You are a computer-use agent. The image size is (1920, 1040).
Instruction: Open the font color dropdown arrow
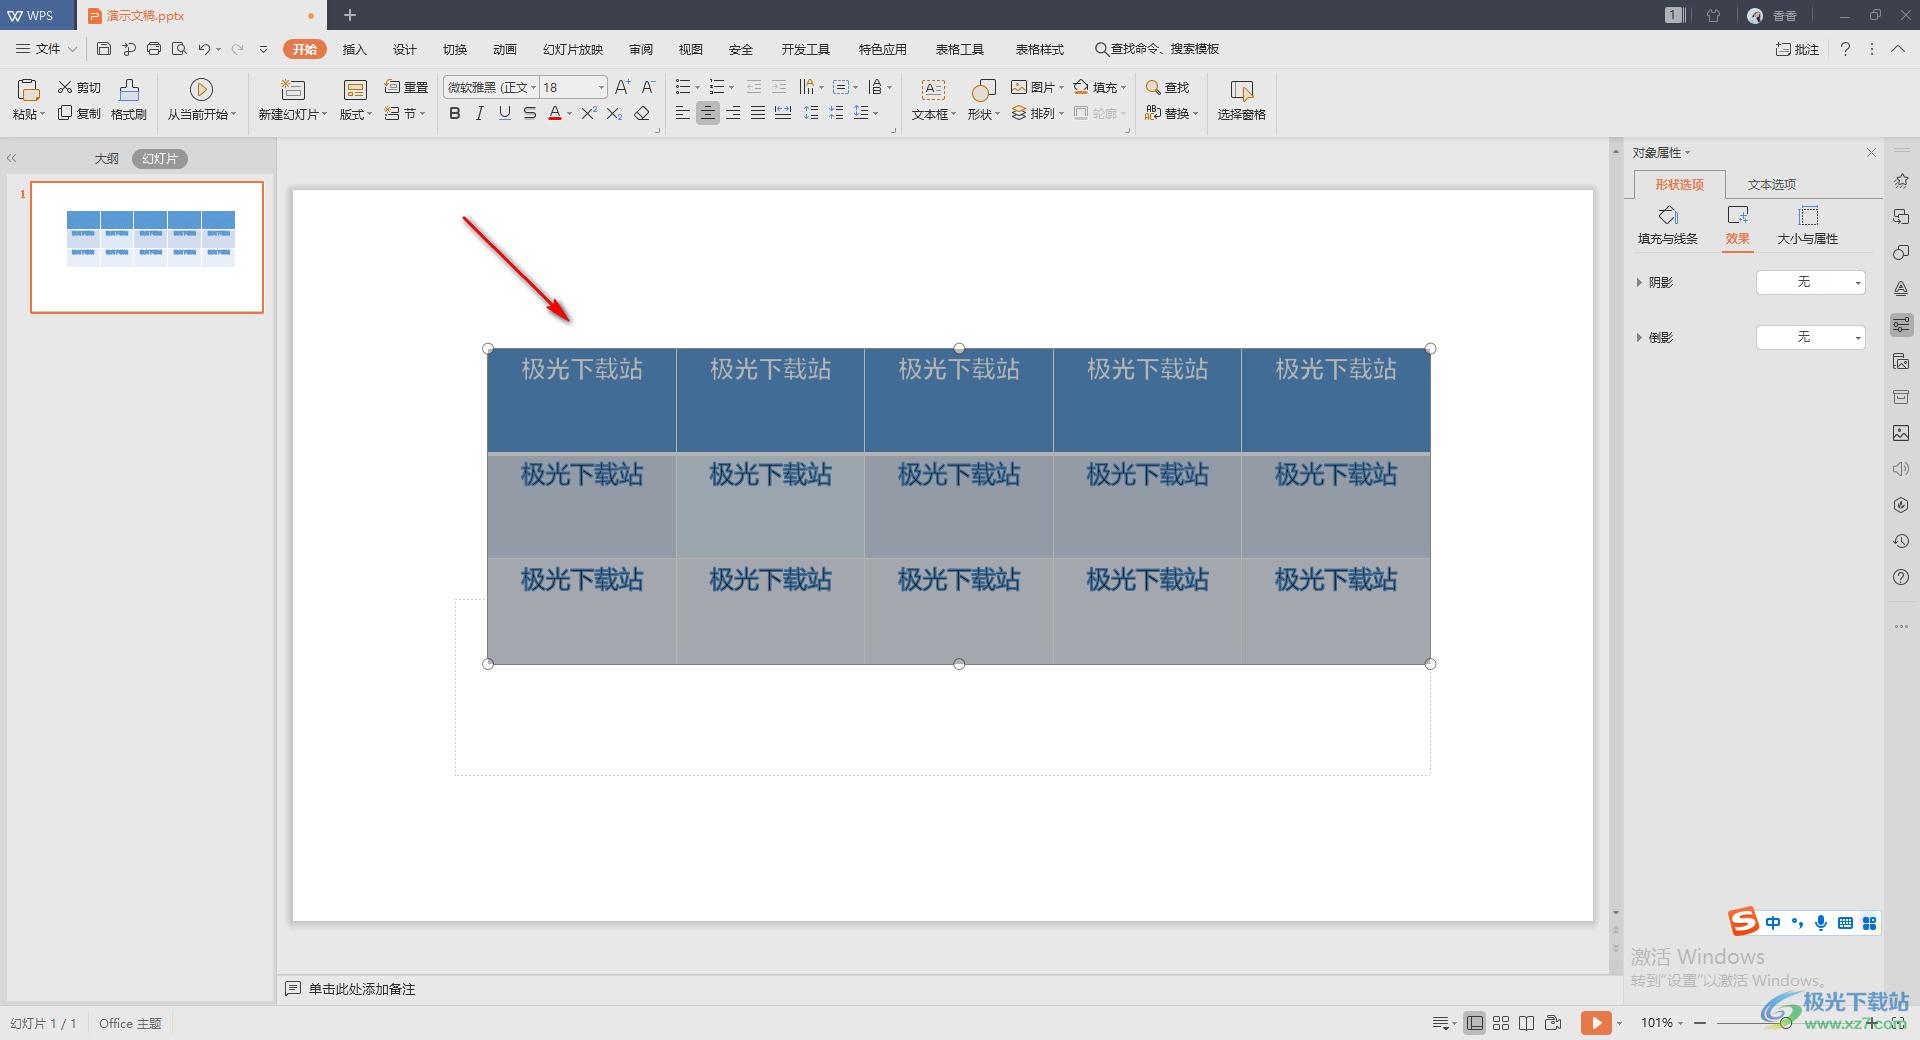point(570,114)
